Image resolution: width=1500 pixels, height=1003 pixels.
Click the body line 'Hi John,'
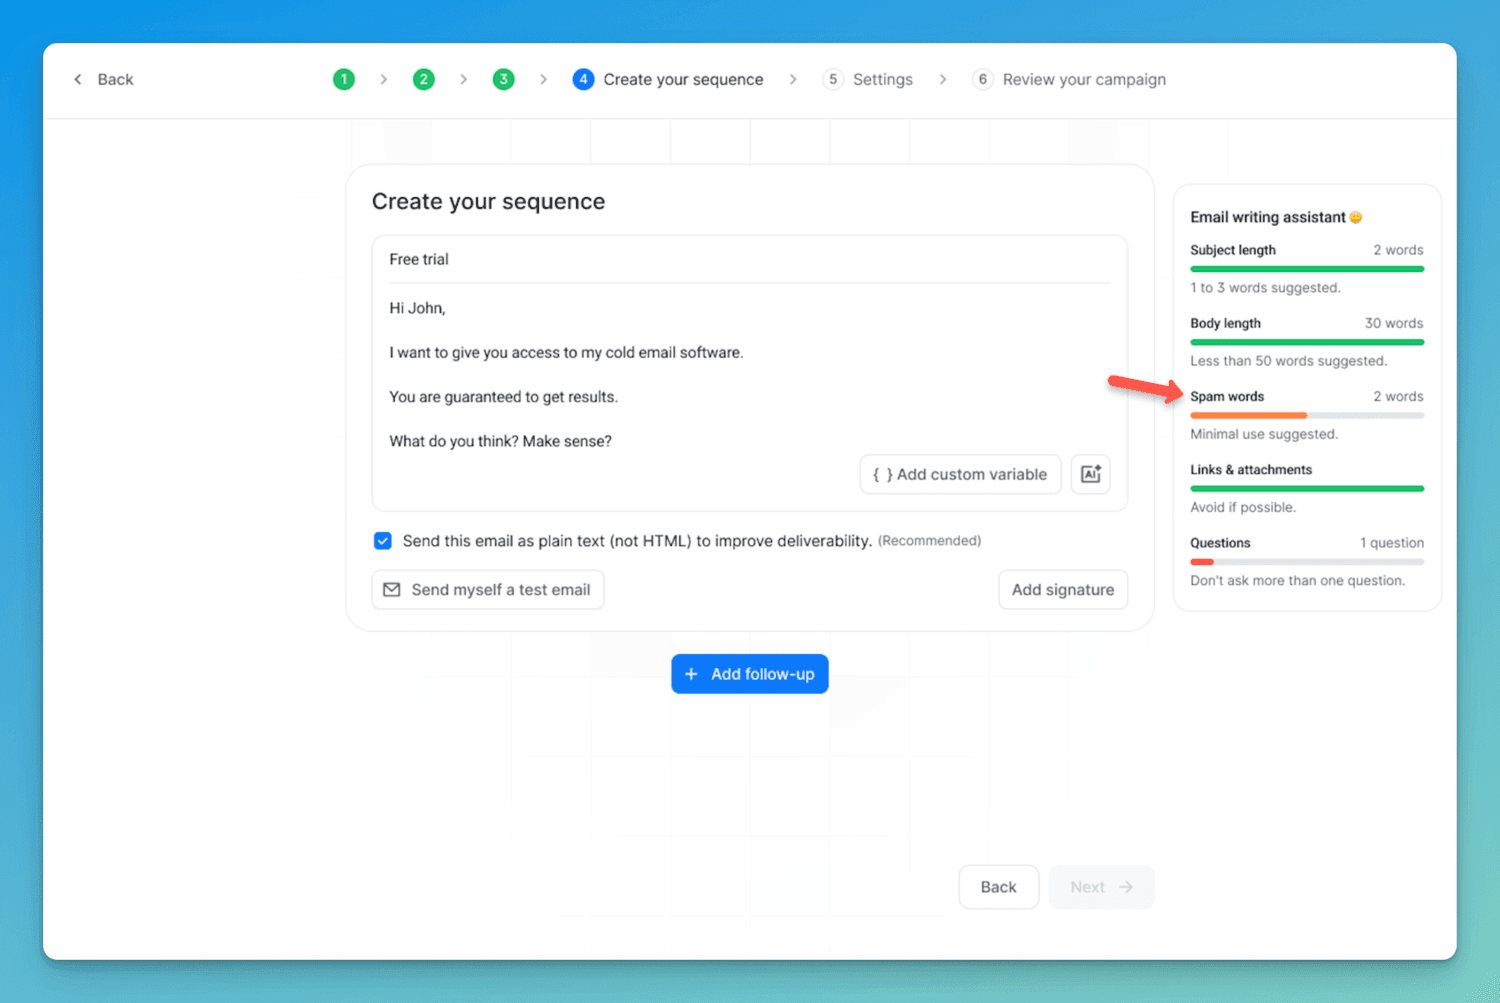417,308
